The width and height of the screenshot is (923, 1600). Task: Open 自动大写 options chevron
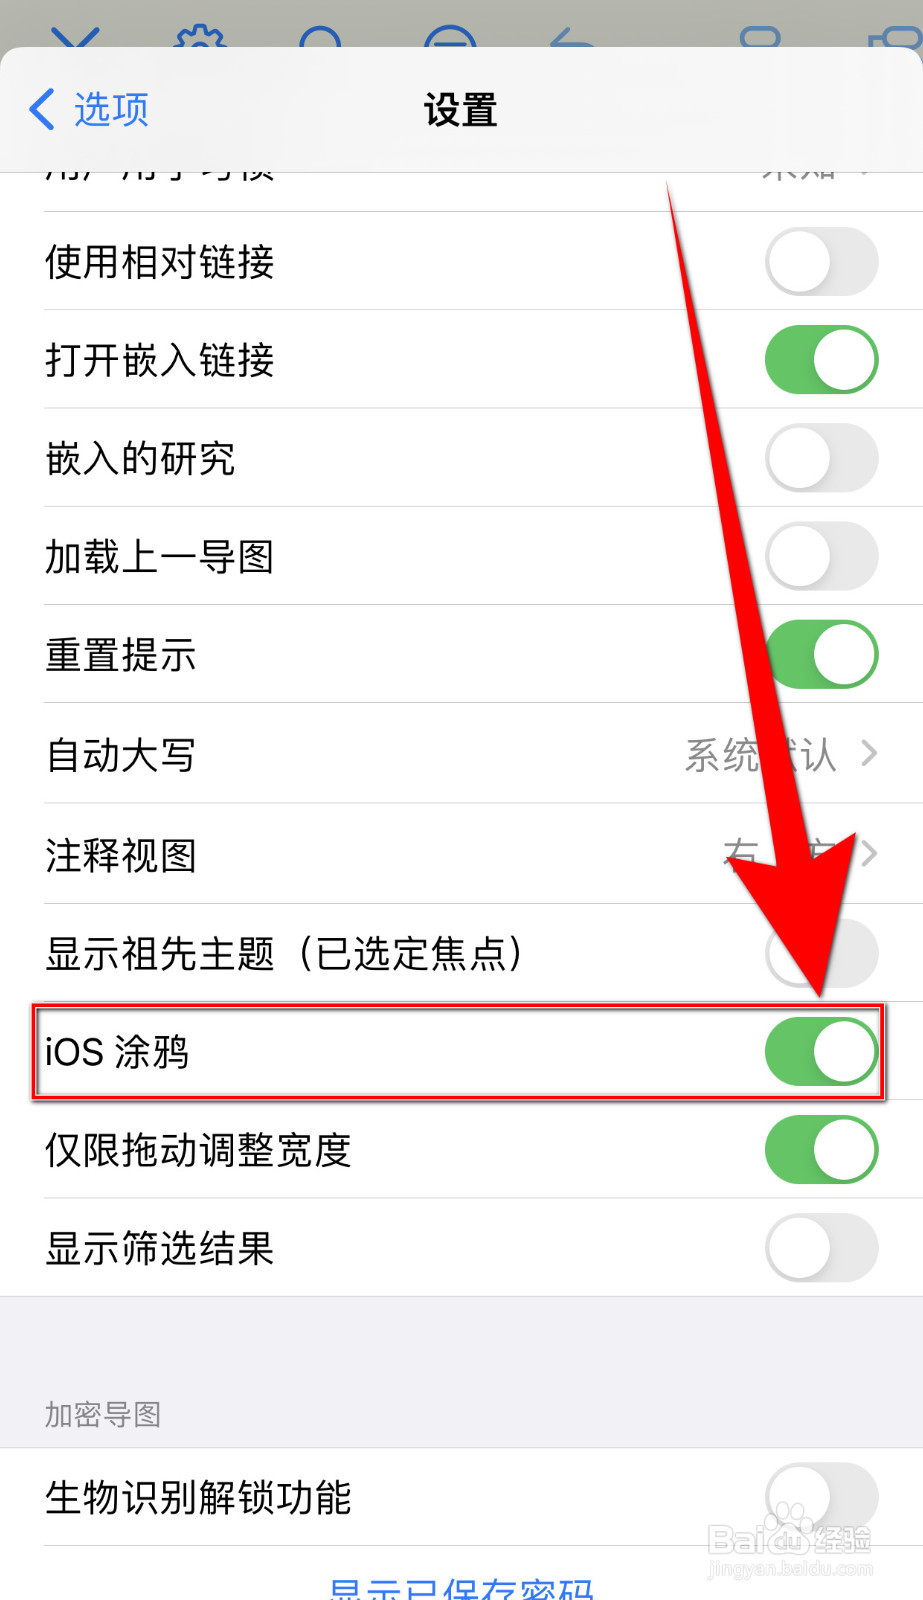pos(869,754)
